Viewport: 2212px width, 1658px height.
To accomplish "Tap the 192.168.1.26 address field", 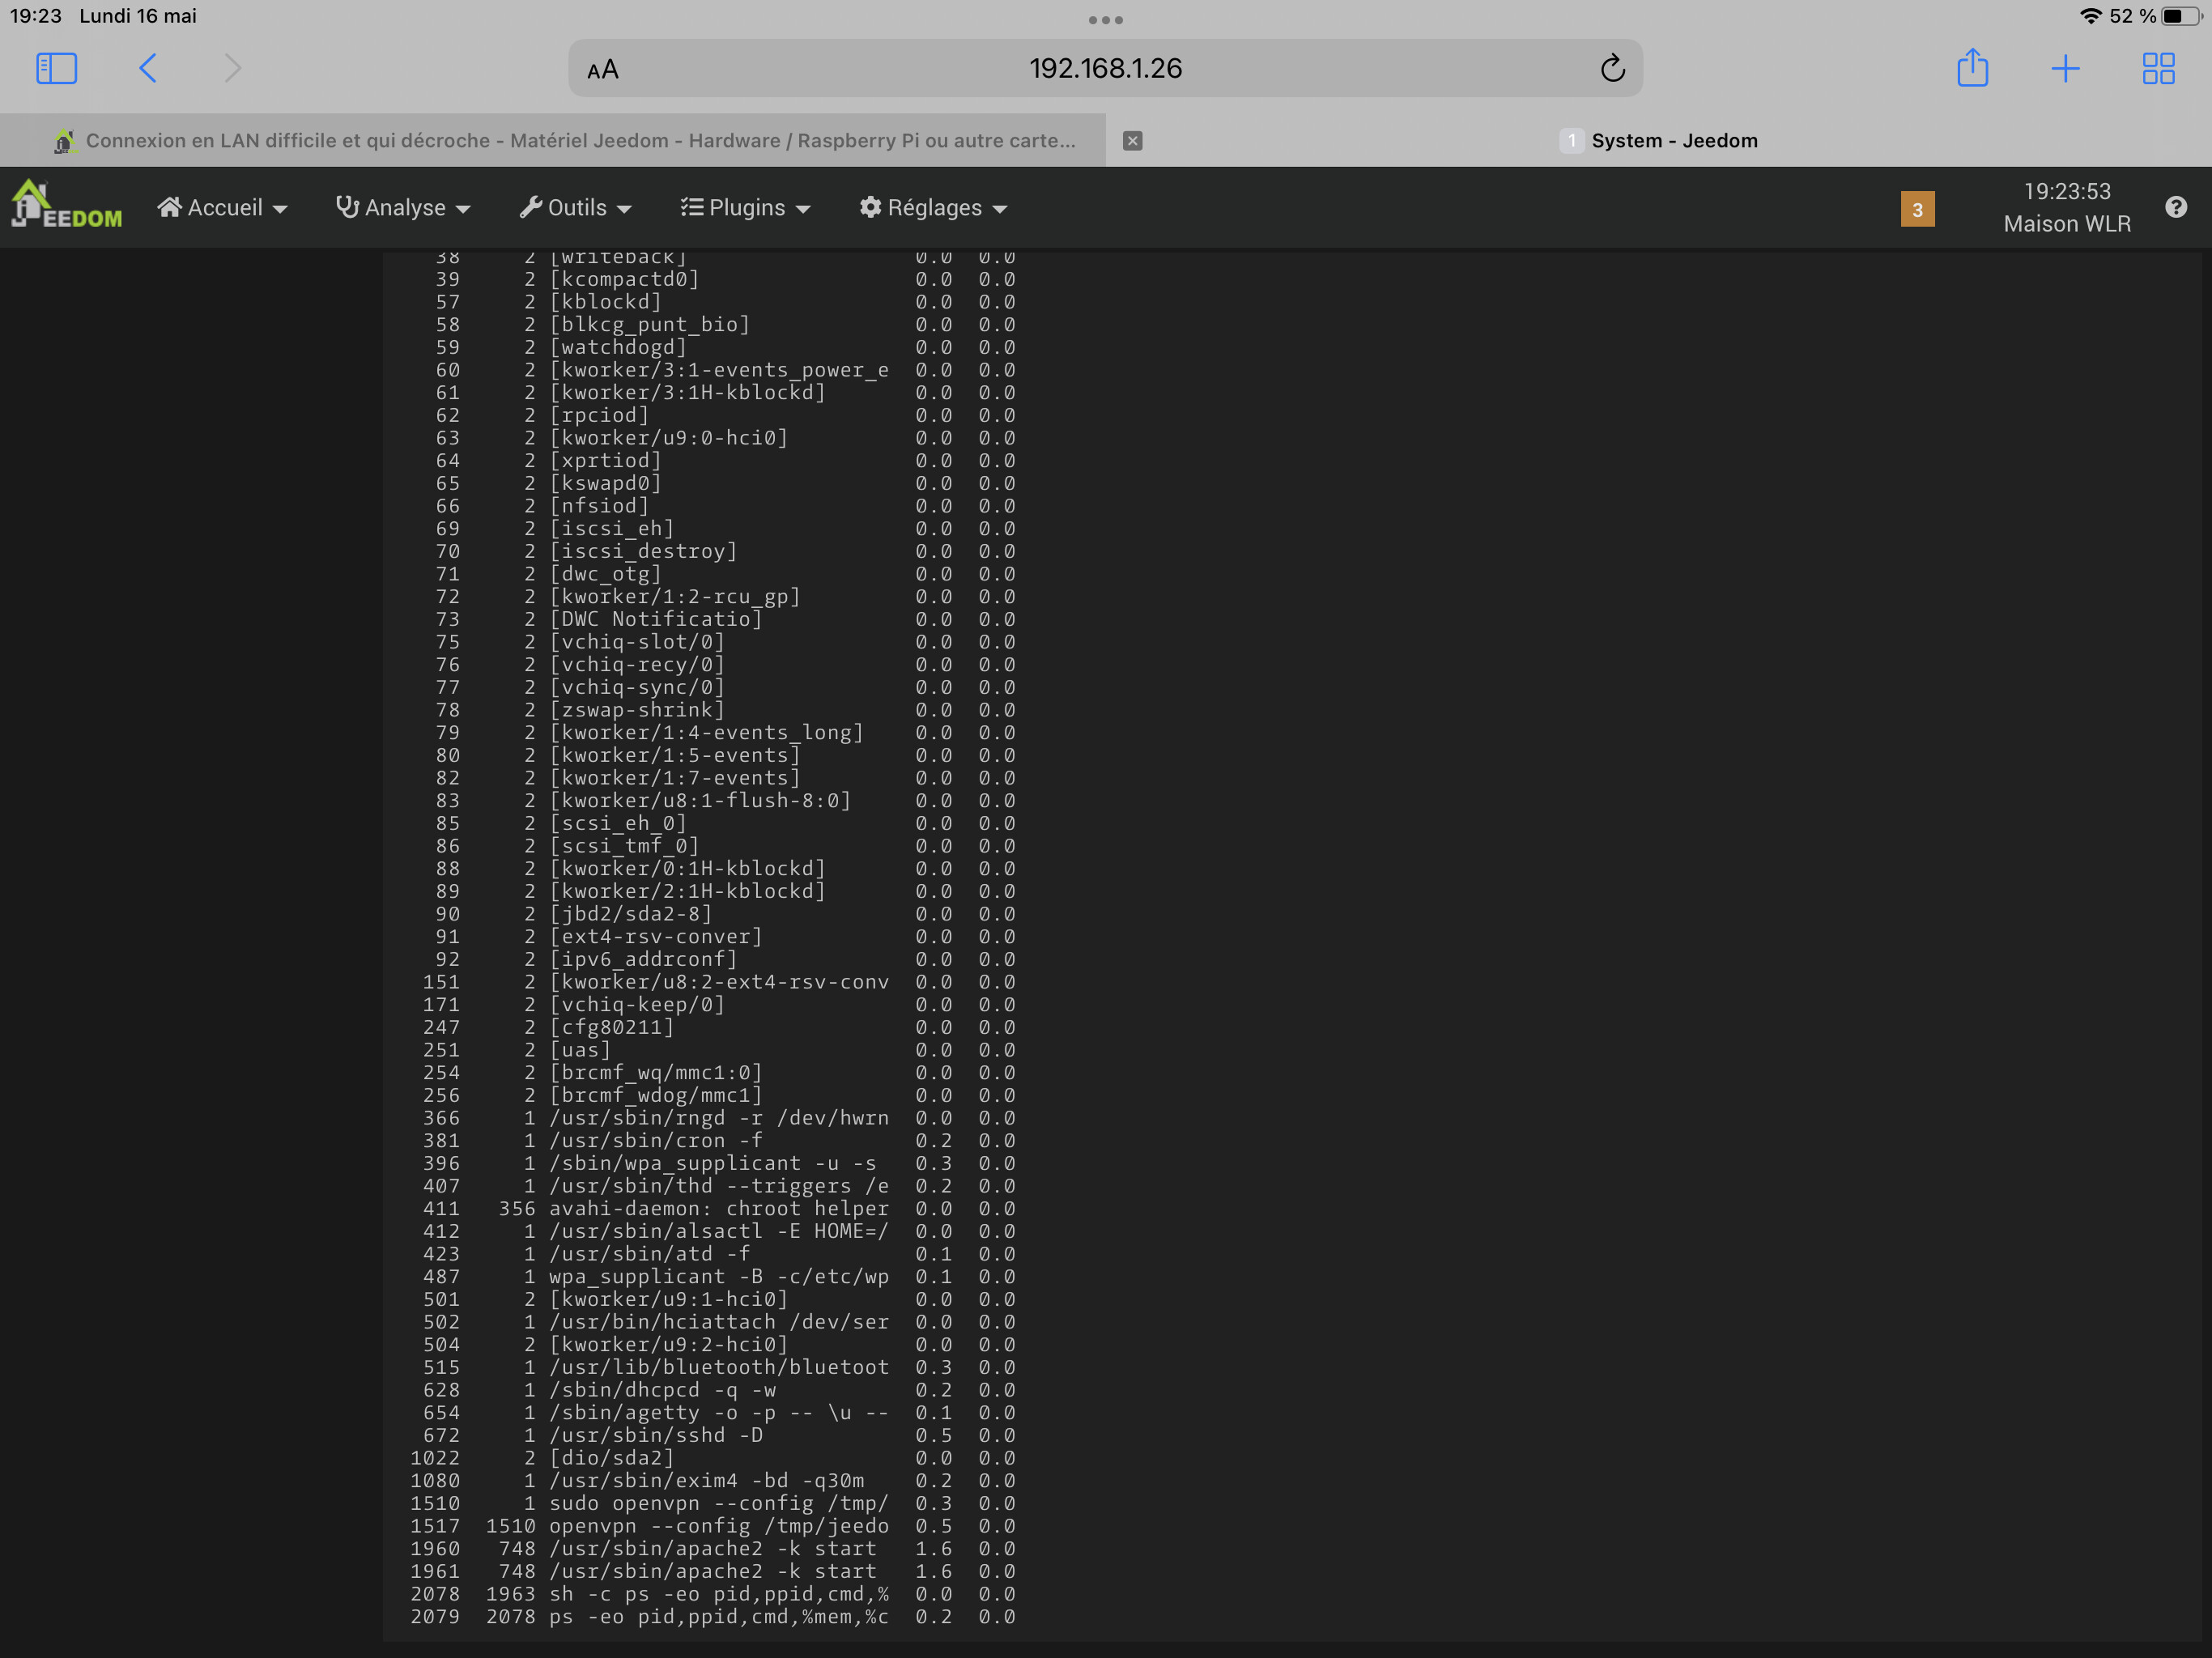I will (x=1105, y=68).
